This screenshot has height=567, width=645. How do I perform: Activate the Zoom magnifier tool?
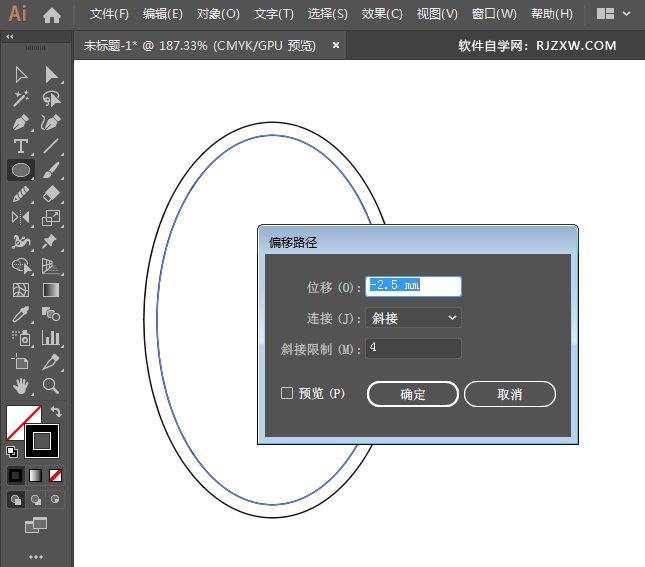coord(51,386)
